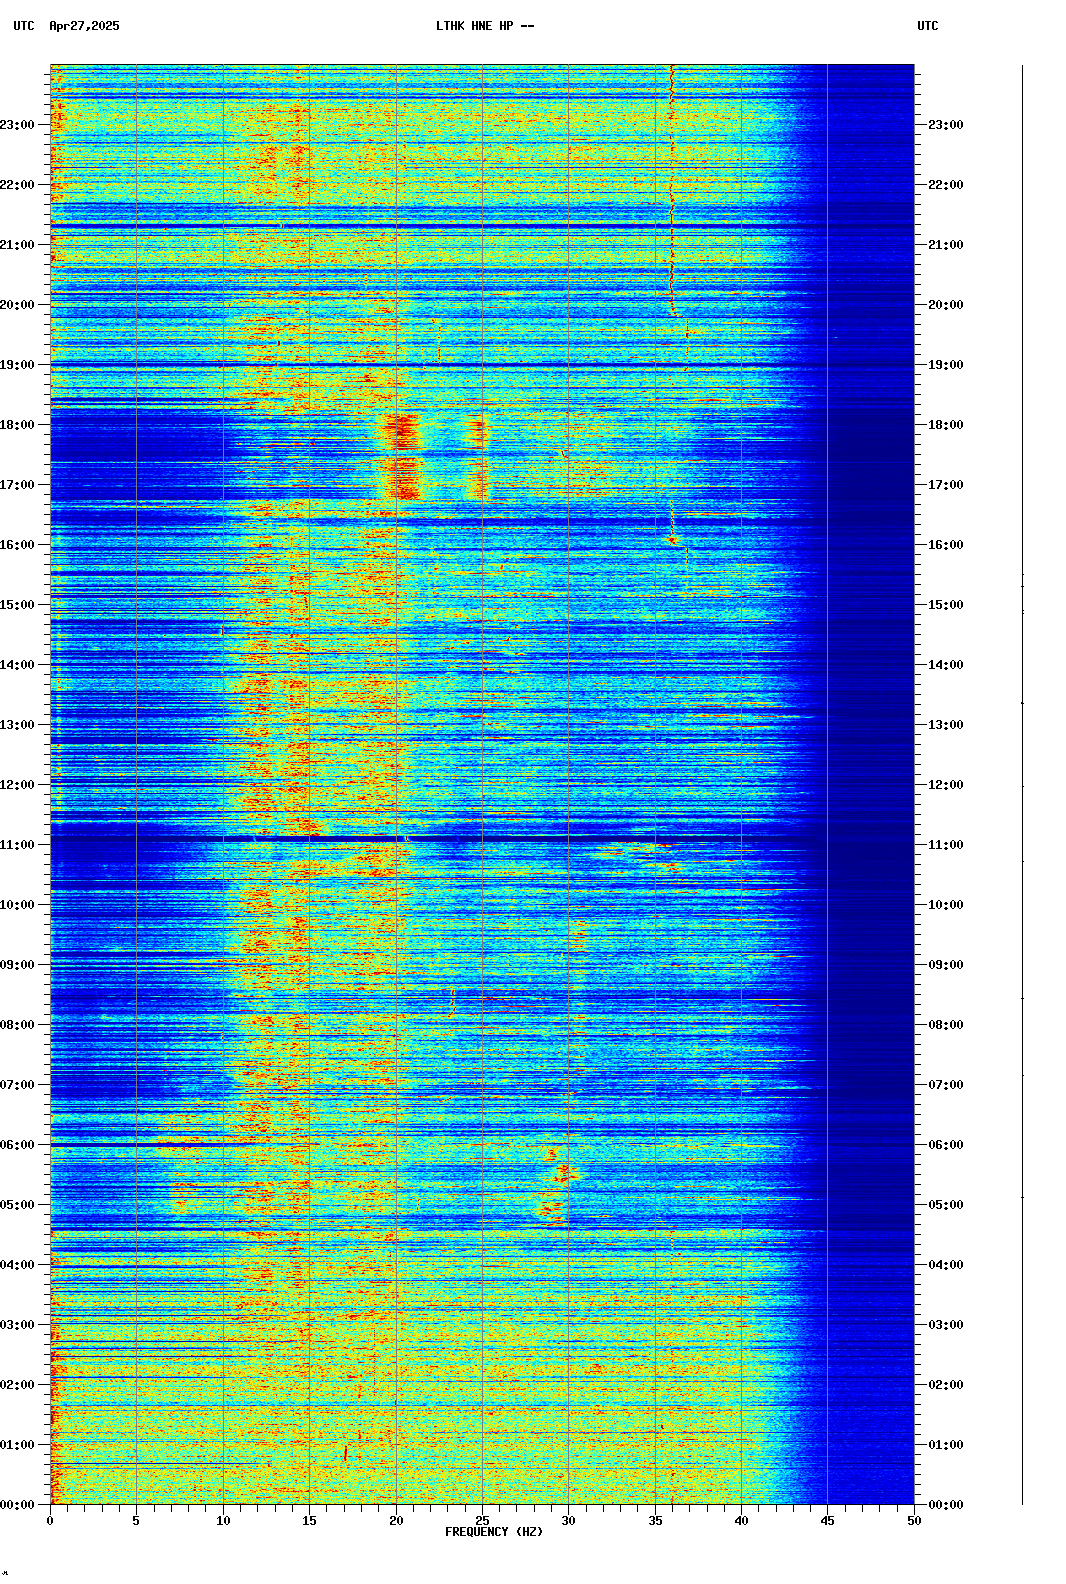Click the 10 Hz frequency tick label

click(223, 1521)
